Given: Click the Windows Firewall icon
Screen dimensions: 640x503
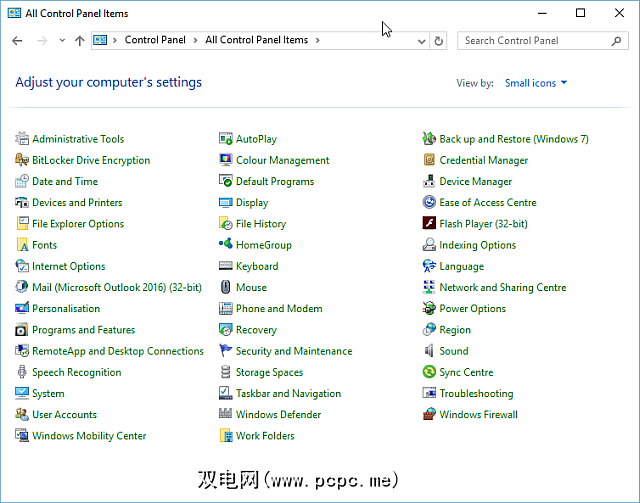Looking at the screenshot, I should (429, 415).
